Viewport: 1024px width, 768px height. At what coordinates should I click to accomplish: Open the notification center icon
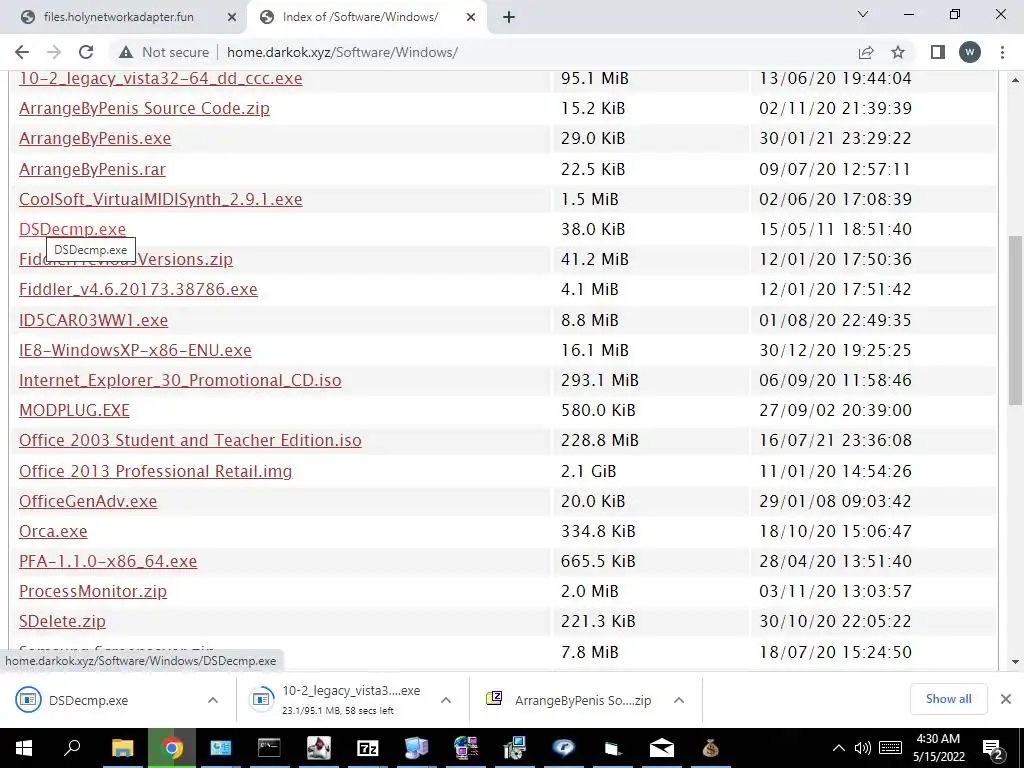pos(992,749)
